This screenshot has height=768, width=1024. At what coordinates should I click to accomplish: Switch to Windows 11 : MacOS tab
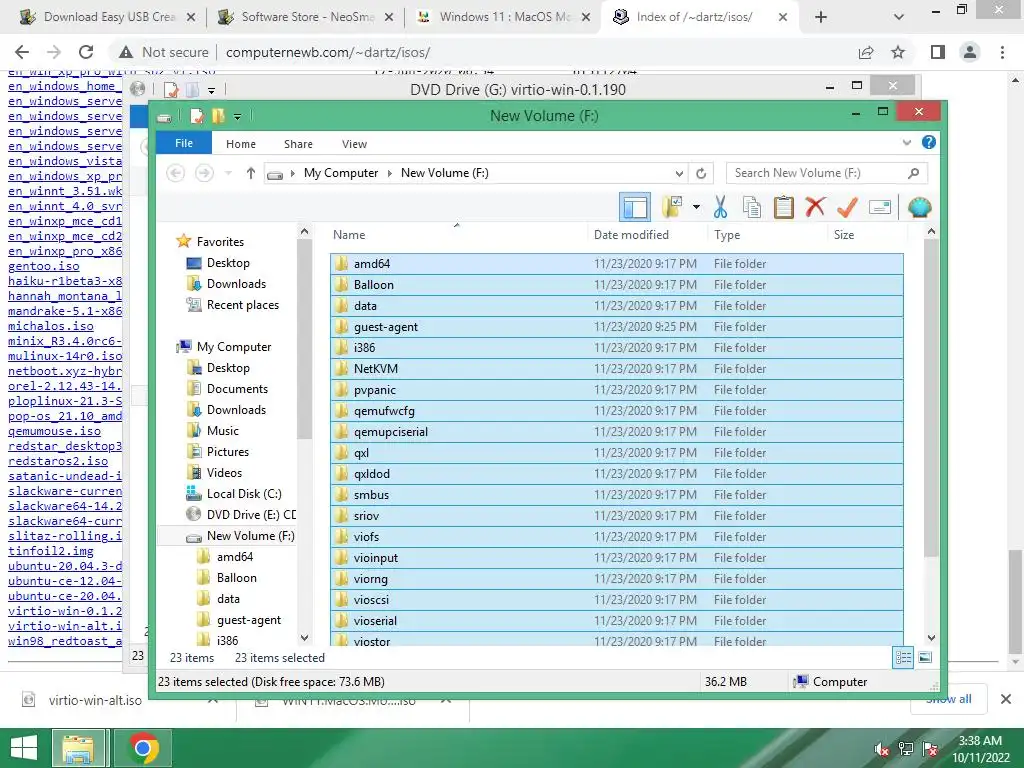pos(503,17)
